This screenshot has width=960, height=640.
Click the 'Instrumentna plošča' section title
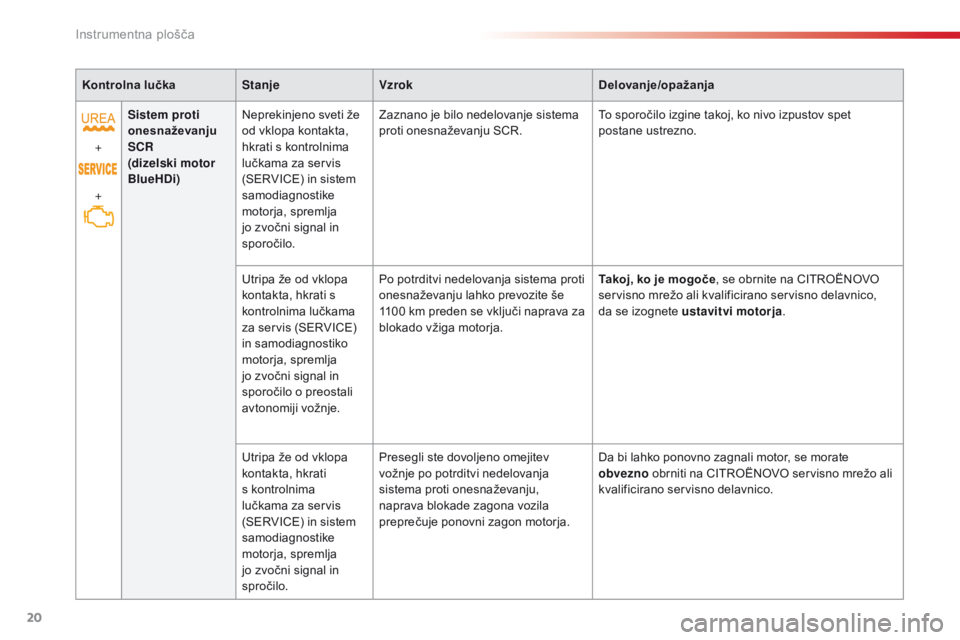click(x=133, y=35)
